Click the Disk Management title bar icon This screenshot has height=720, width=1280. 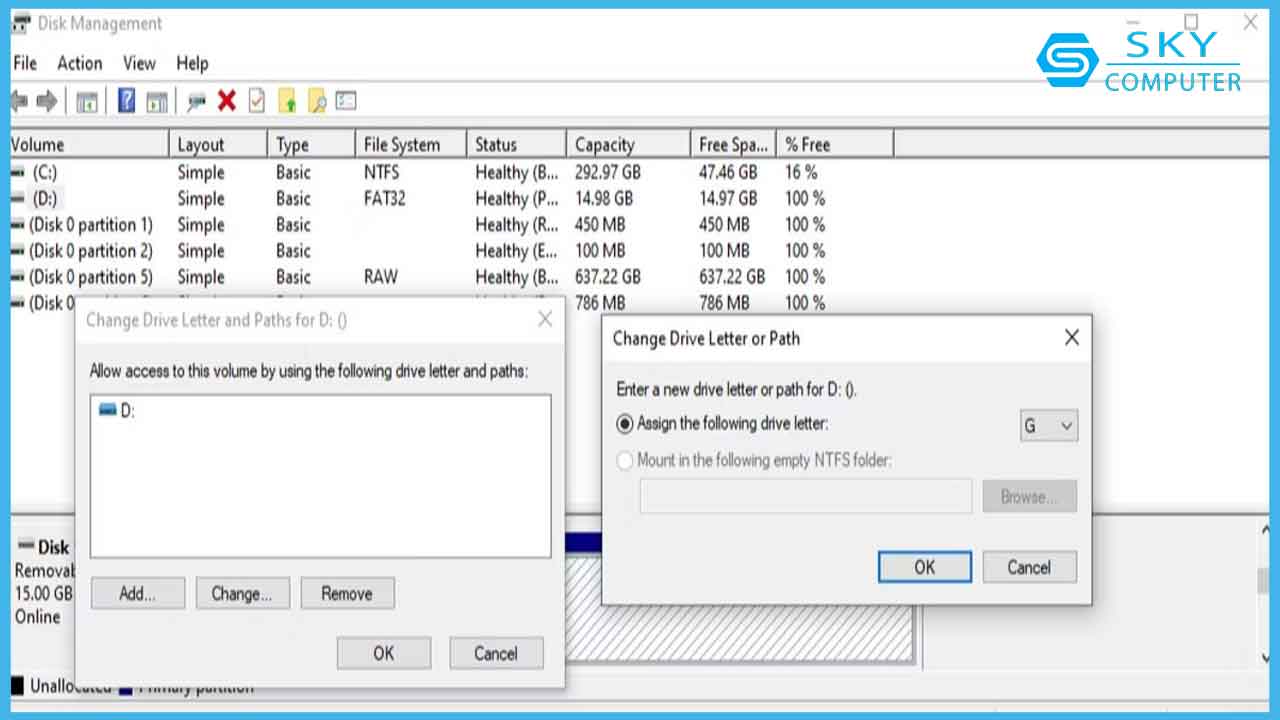point(20,23)
